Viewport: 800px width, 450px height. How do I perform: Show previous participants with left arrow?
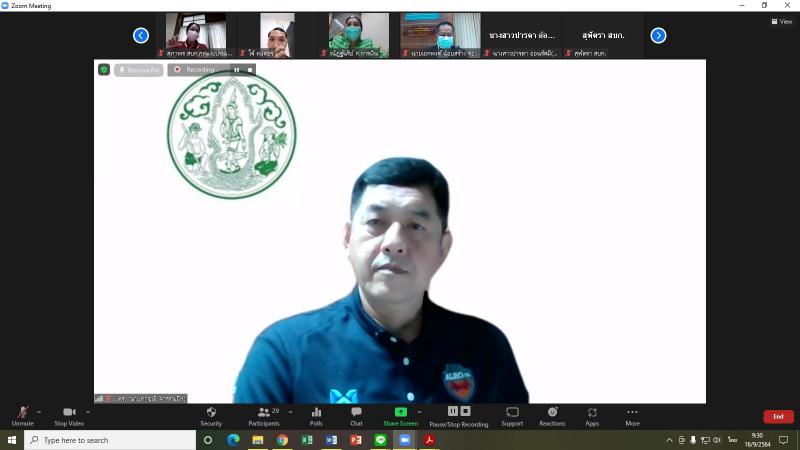coord(141,35)
